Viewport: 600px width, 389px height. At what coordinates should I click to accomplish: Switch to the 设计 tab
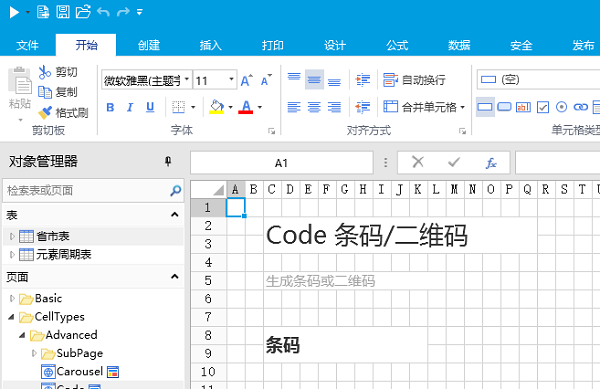pos(335,45)
